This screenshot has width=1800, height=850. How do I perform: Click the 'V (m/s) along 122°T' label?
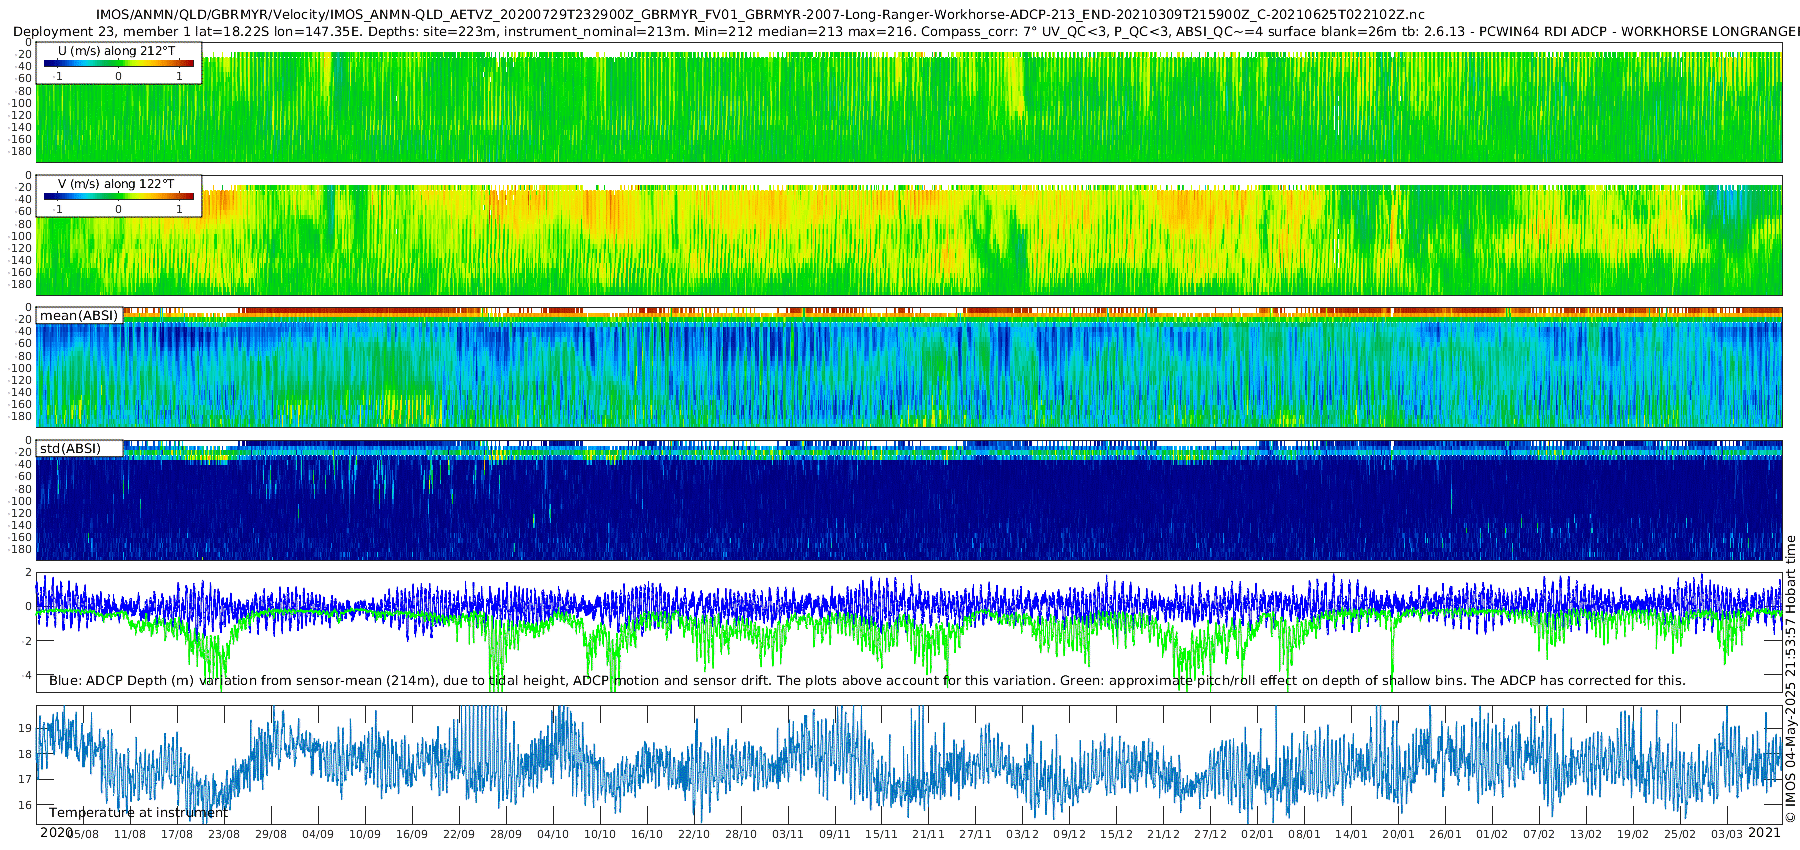[116, 184]
